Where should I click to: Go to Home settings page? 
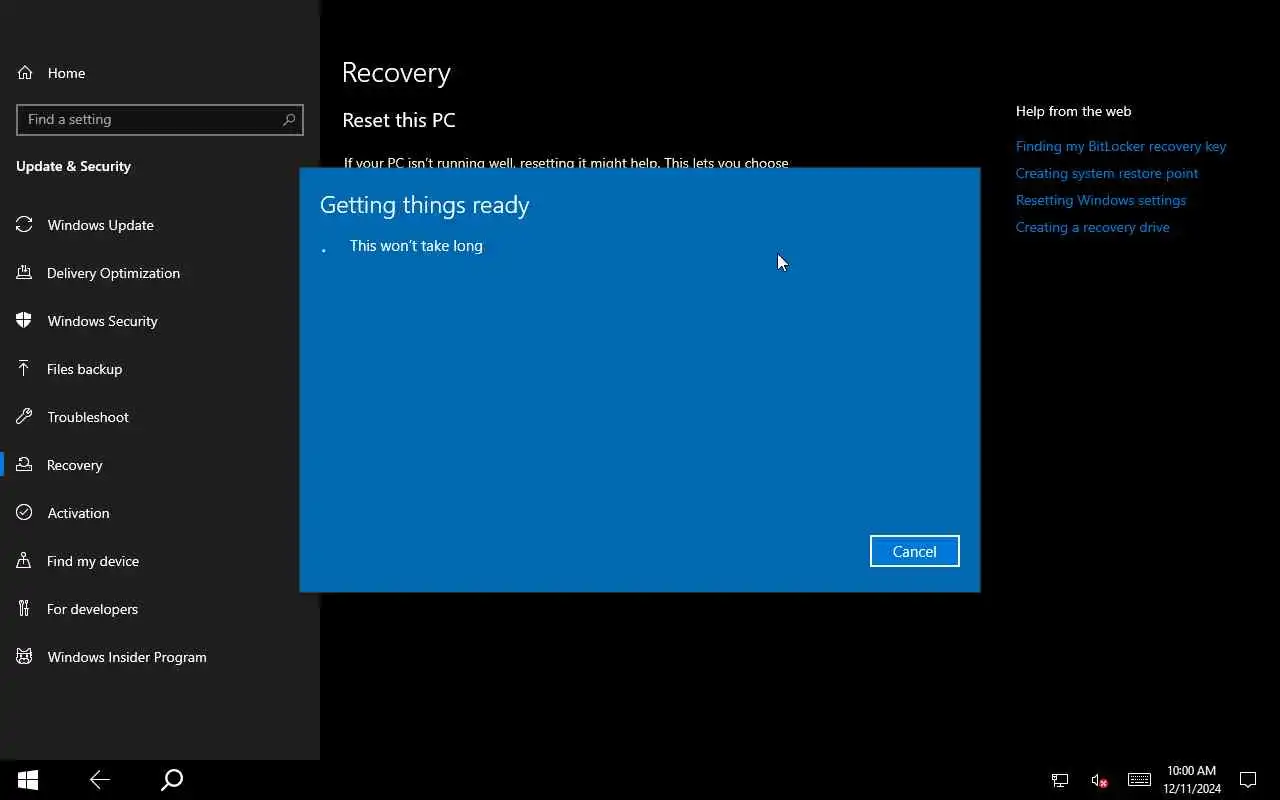click(66, 73)
